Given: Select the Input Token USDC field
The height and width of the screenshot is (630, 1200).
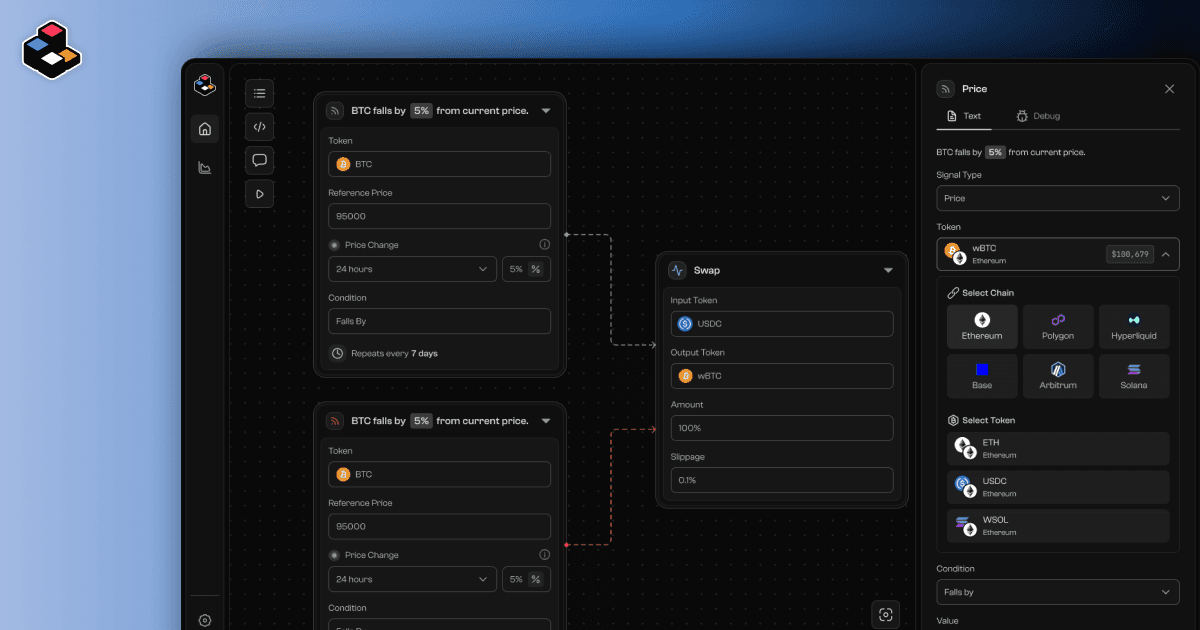Looking at the screenshot, I should tap(782, 324).
